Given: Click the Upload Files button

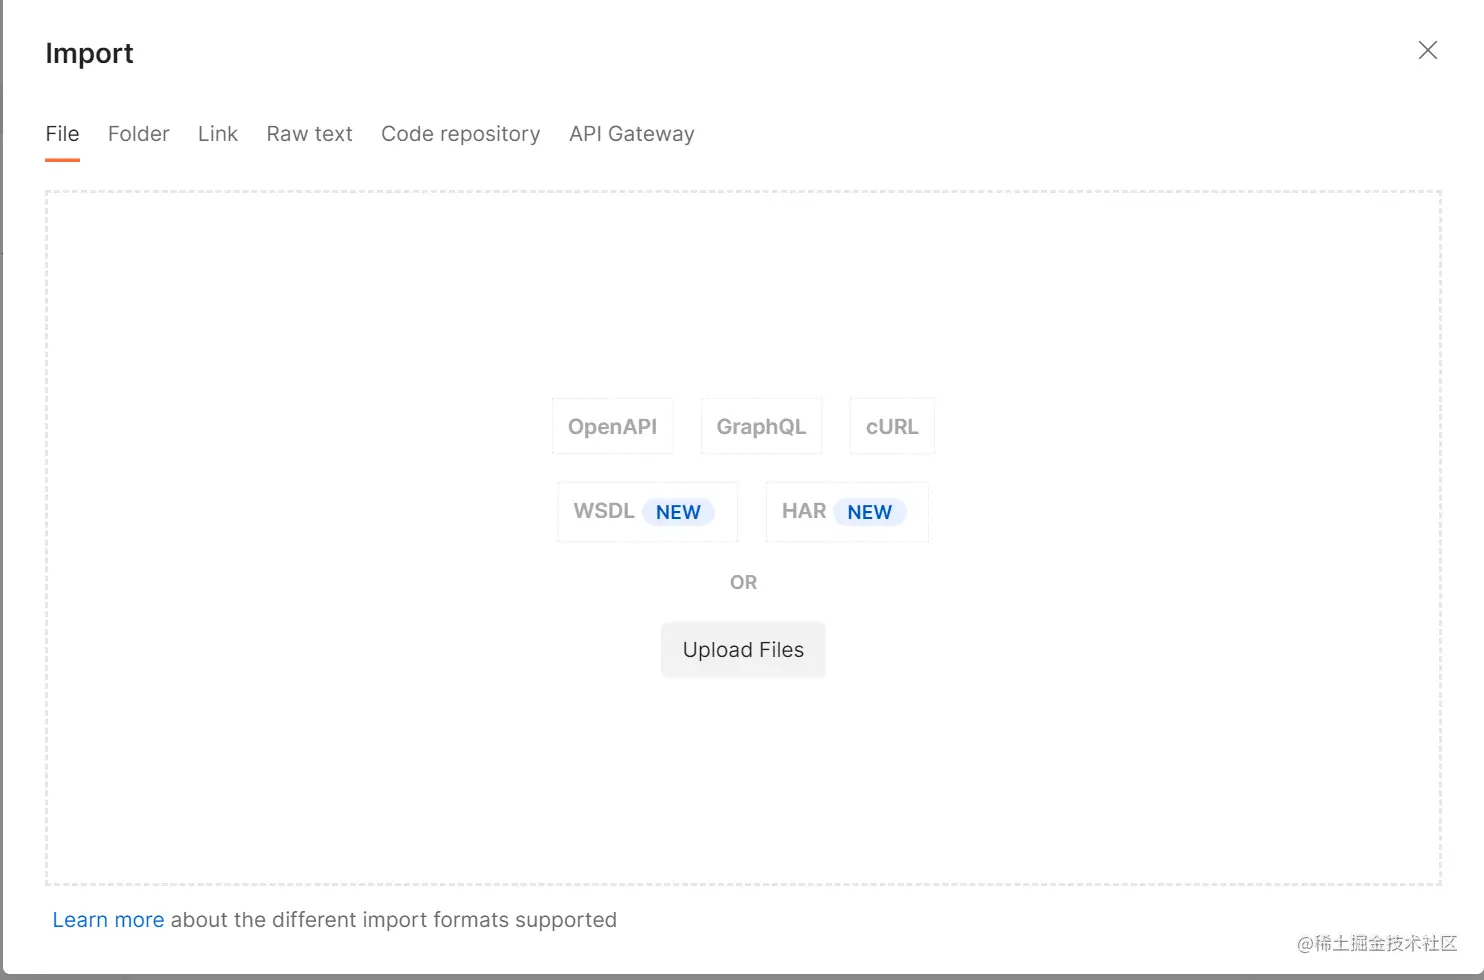Looking at the screenshot, I should 743,650.
